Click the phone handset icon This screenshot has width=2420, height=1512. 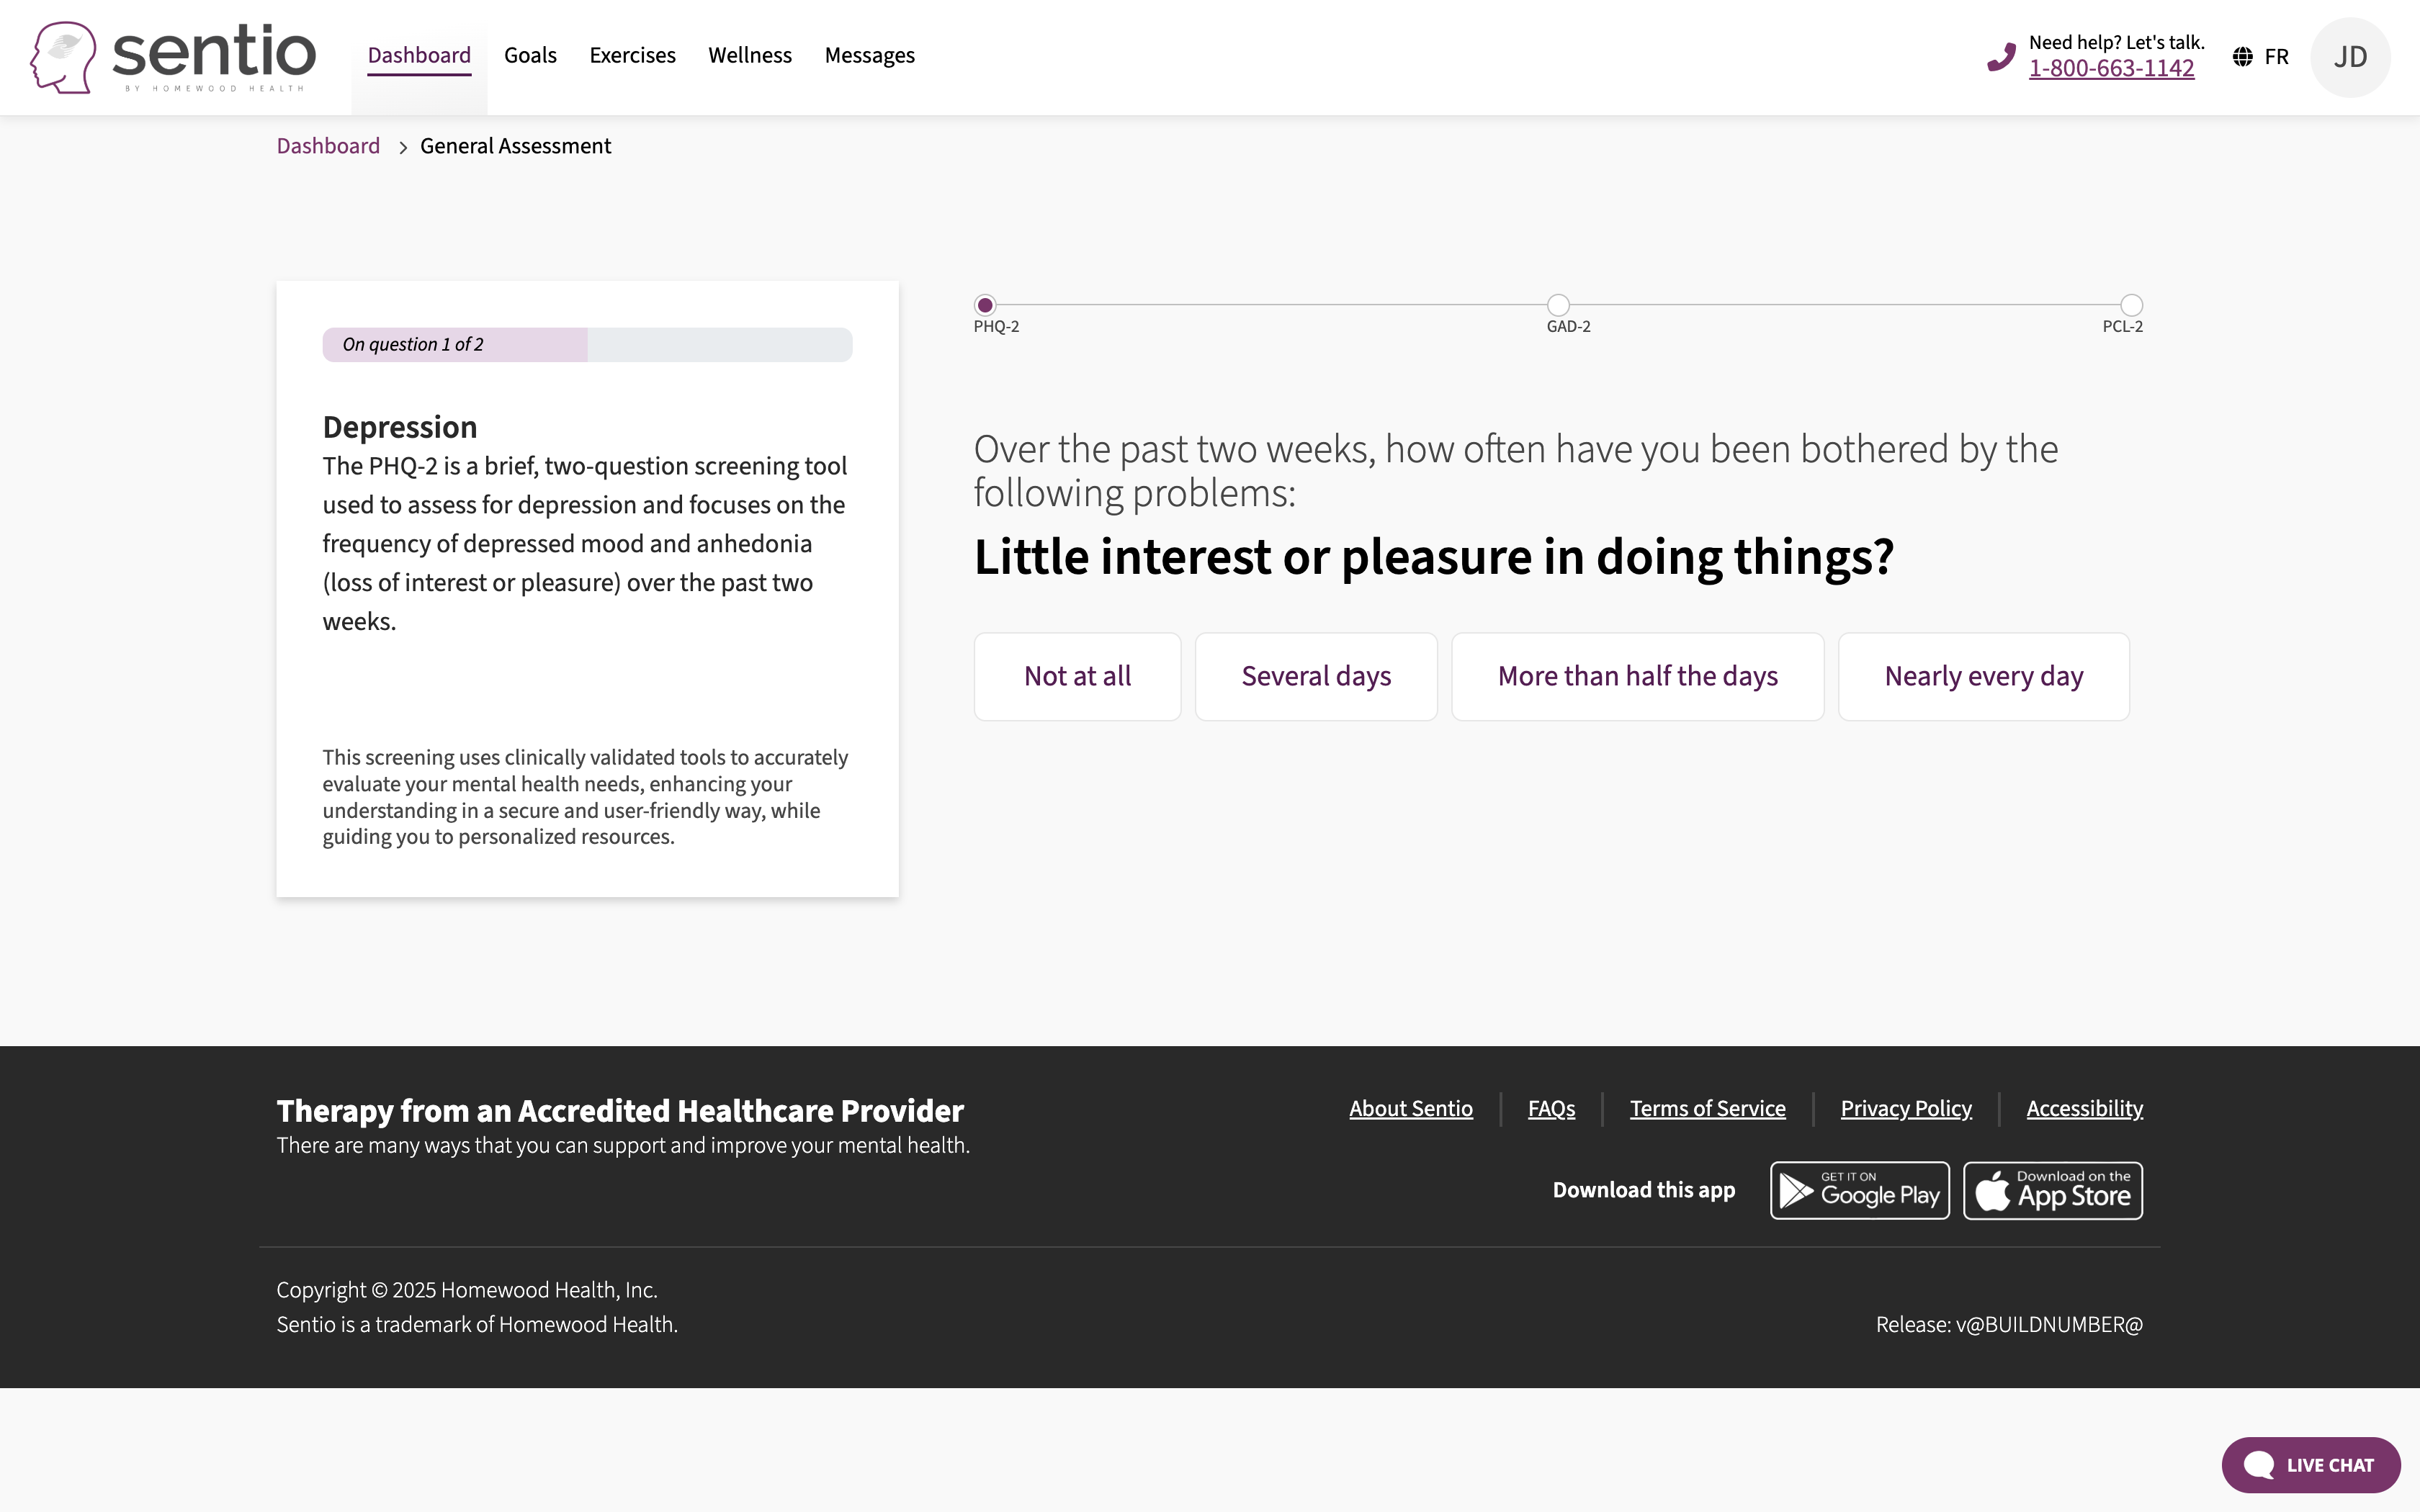tap(2001, 57)
